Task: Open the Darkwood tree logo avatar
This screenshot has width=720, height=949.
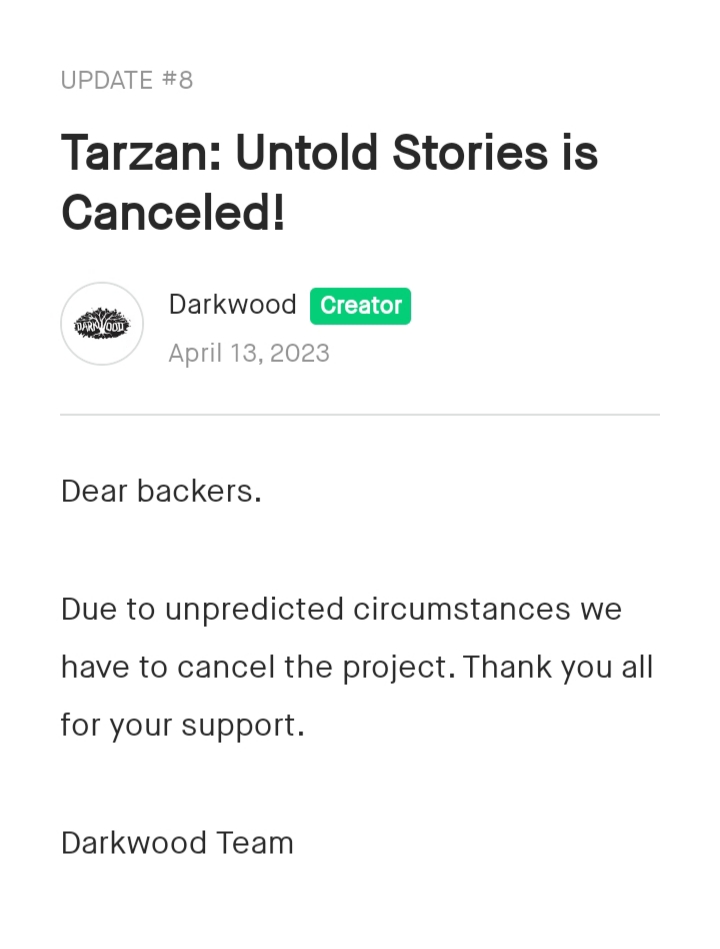Action: 102,324
